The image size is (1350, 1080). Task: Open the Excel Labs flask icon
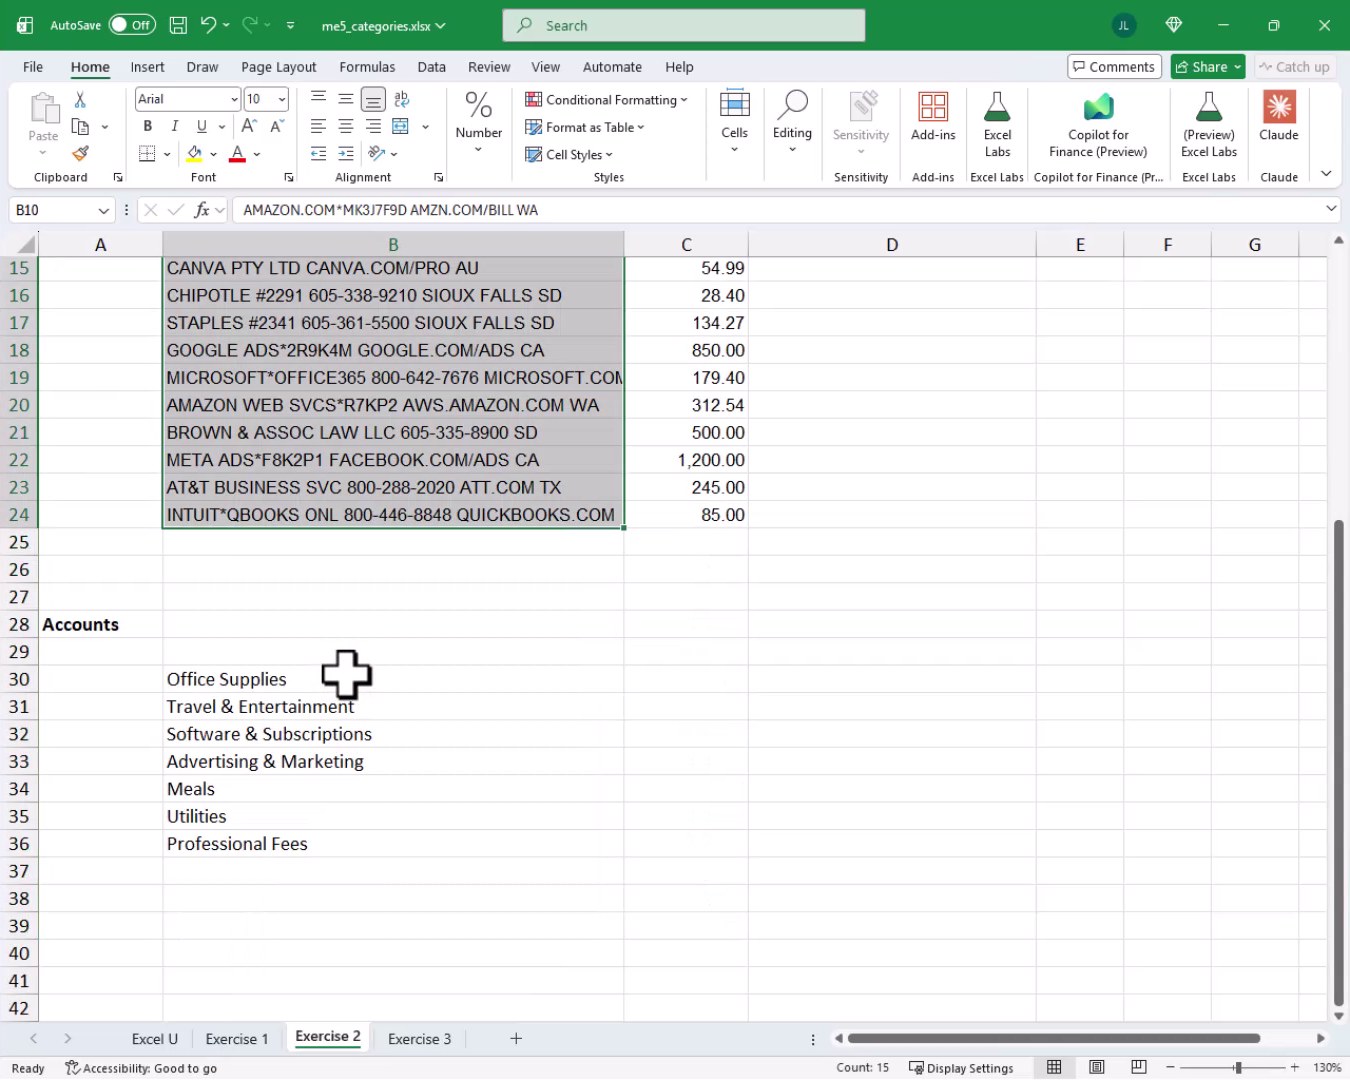[x=997, y=124]
